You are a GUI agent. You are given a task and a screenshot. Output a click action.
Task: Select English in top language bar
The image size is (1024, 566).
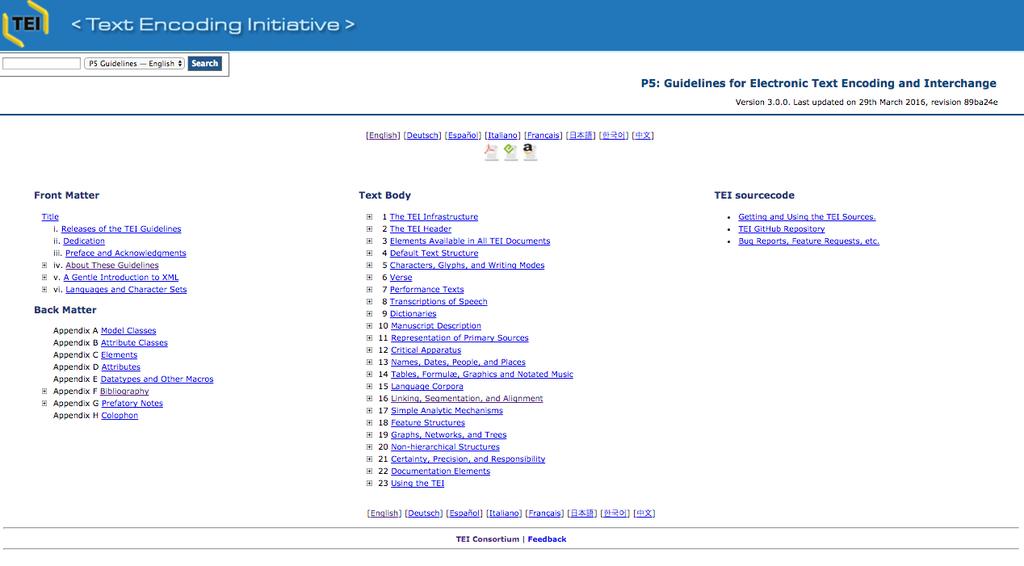point(383,135)
